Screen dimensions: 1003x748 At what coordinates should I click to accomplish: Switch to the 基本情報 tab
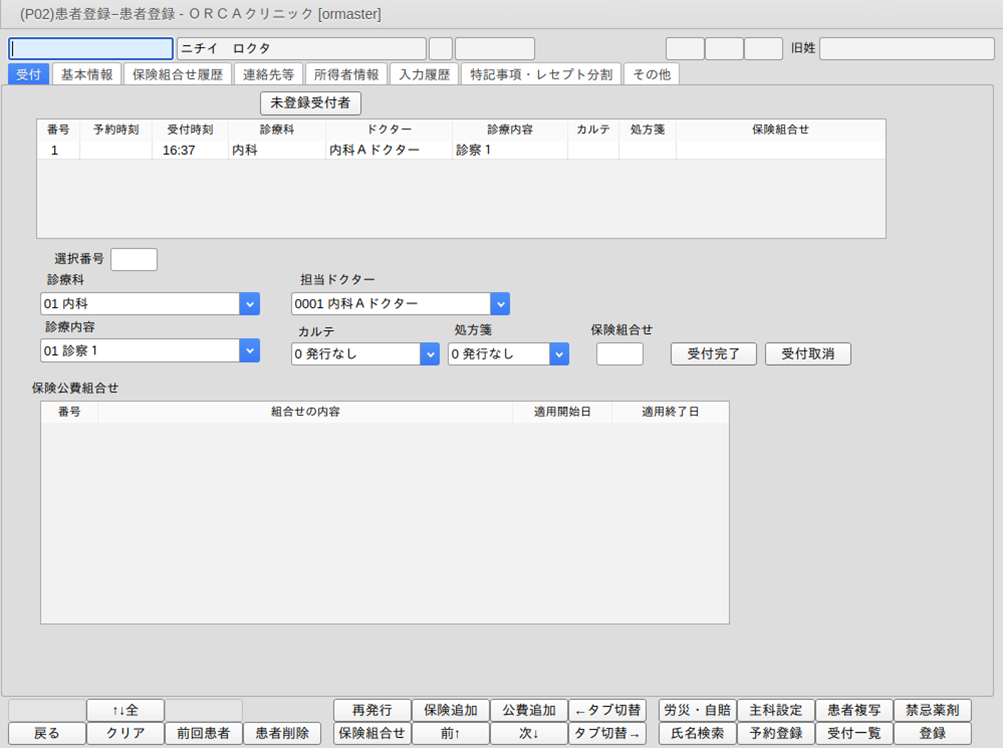87,74
